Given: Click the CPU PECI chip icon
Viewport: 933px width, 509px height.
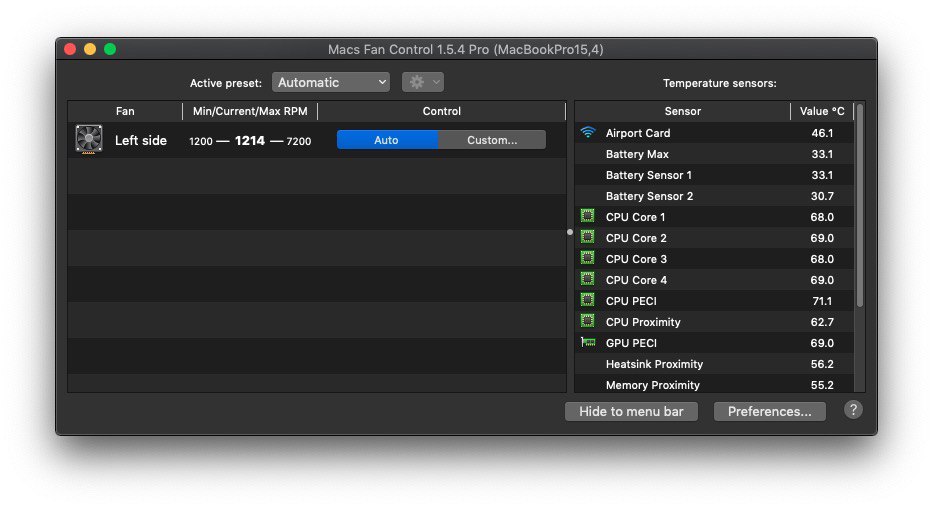Looking at the screenshot, I should 587,300.
